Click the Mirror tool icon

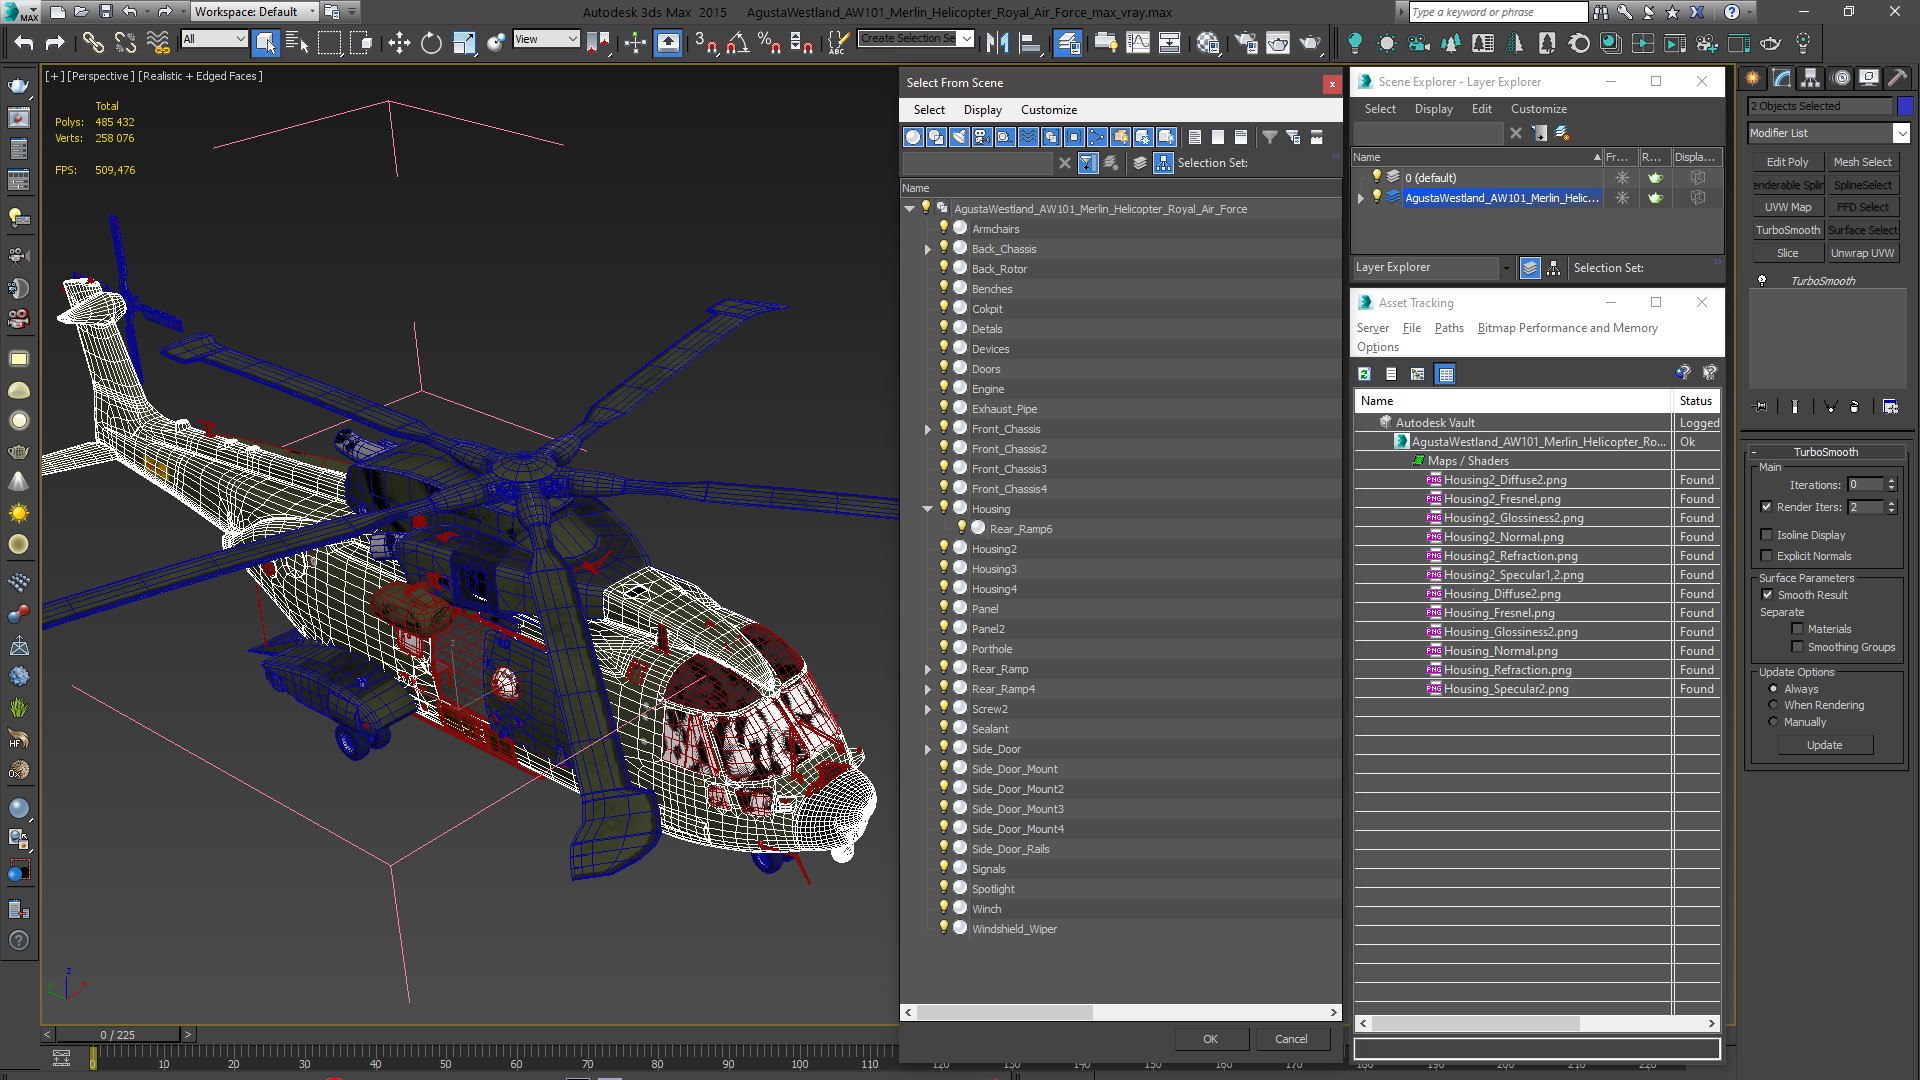click(997, 42)
